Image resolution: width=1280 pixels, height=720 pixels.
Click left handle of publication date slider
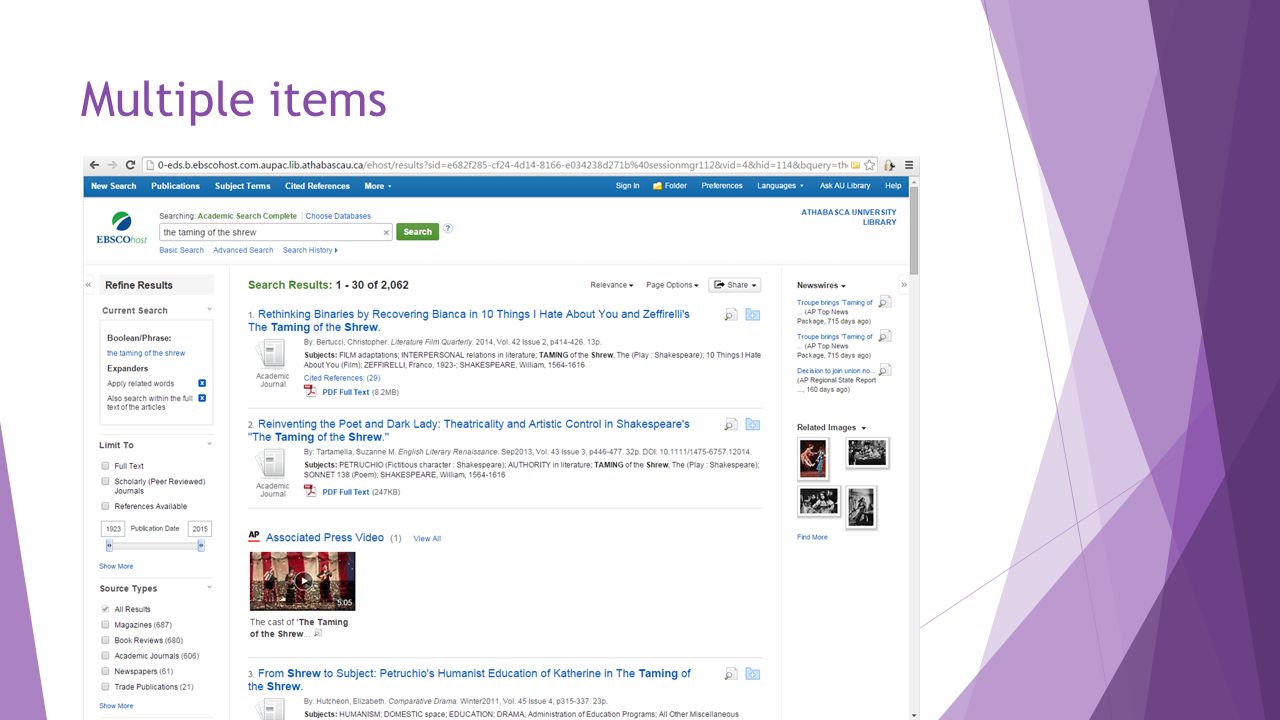point(109,545)
